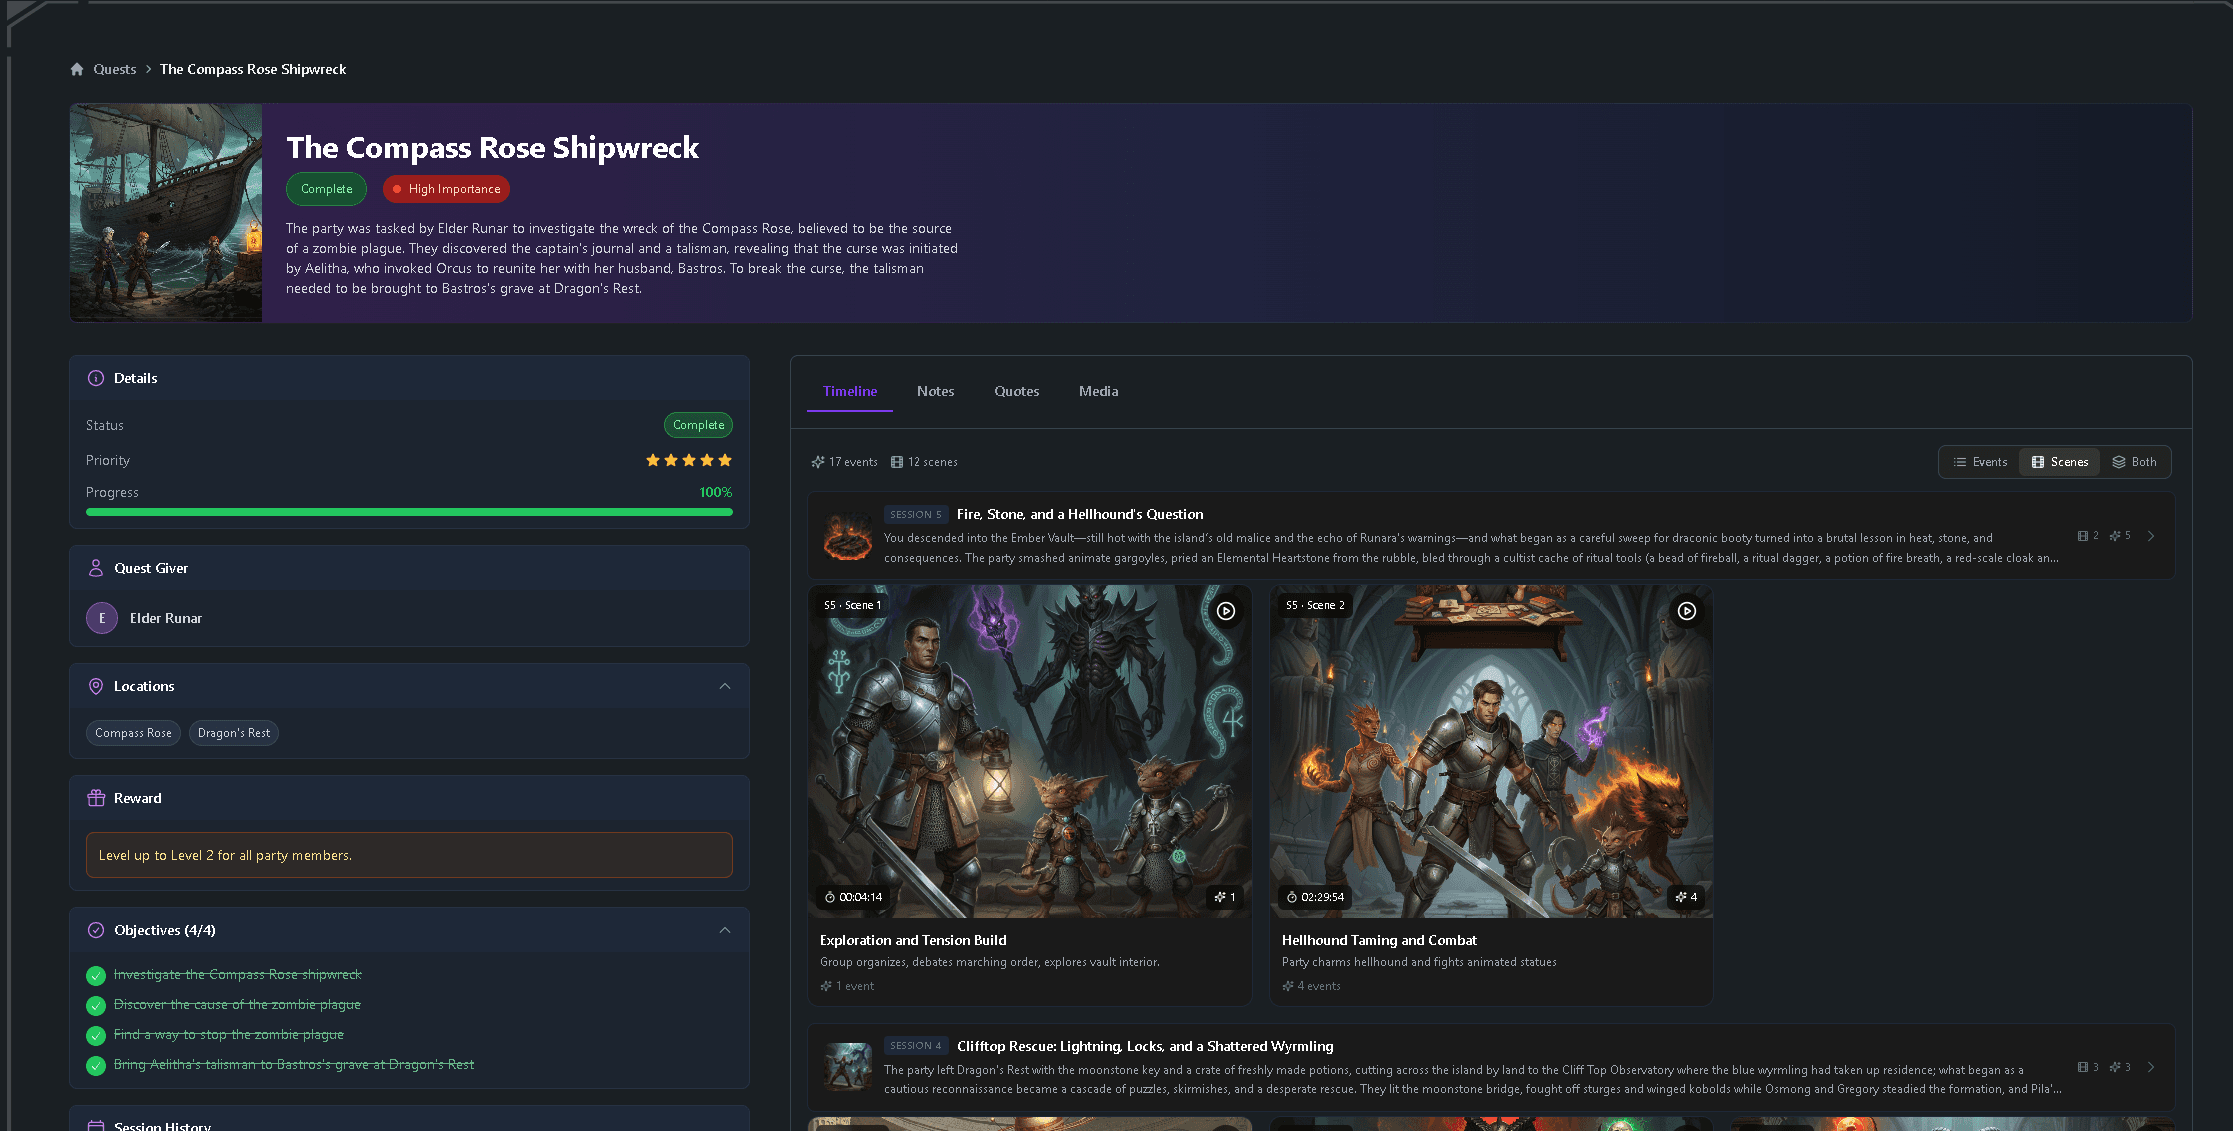Toggle objective Bring Aelitha's talisman to grave
Viewport: 2233px width, 1131px height.
96,1065
